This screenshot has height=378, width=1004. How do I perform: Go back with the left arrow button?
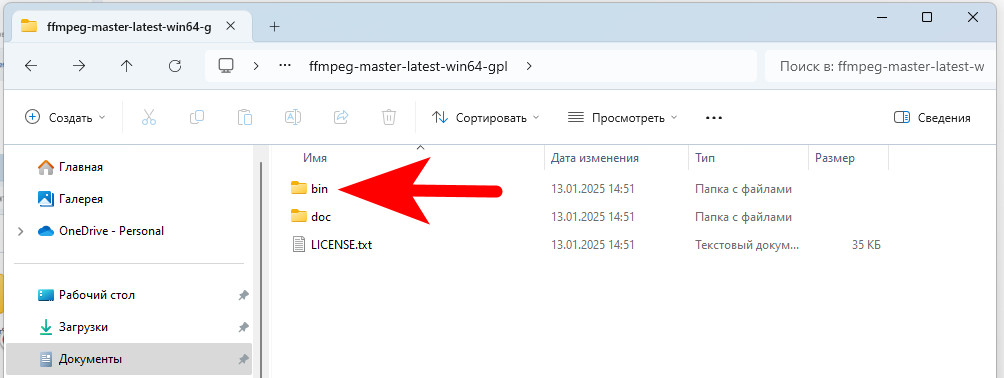pos(31,66)
